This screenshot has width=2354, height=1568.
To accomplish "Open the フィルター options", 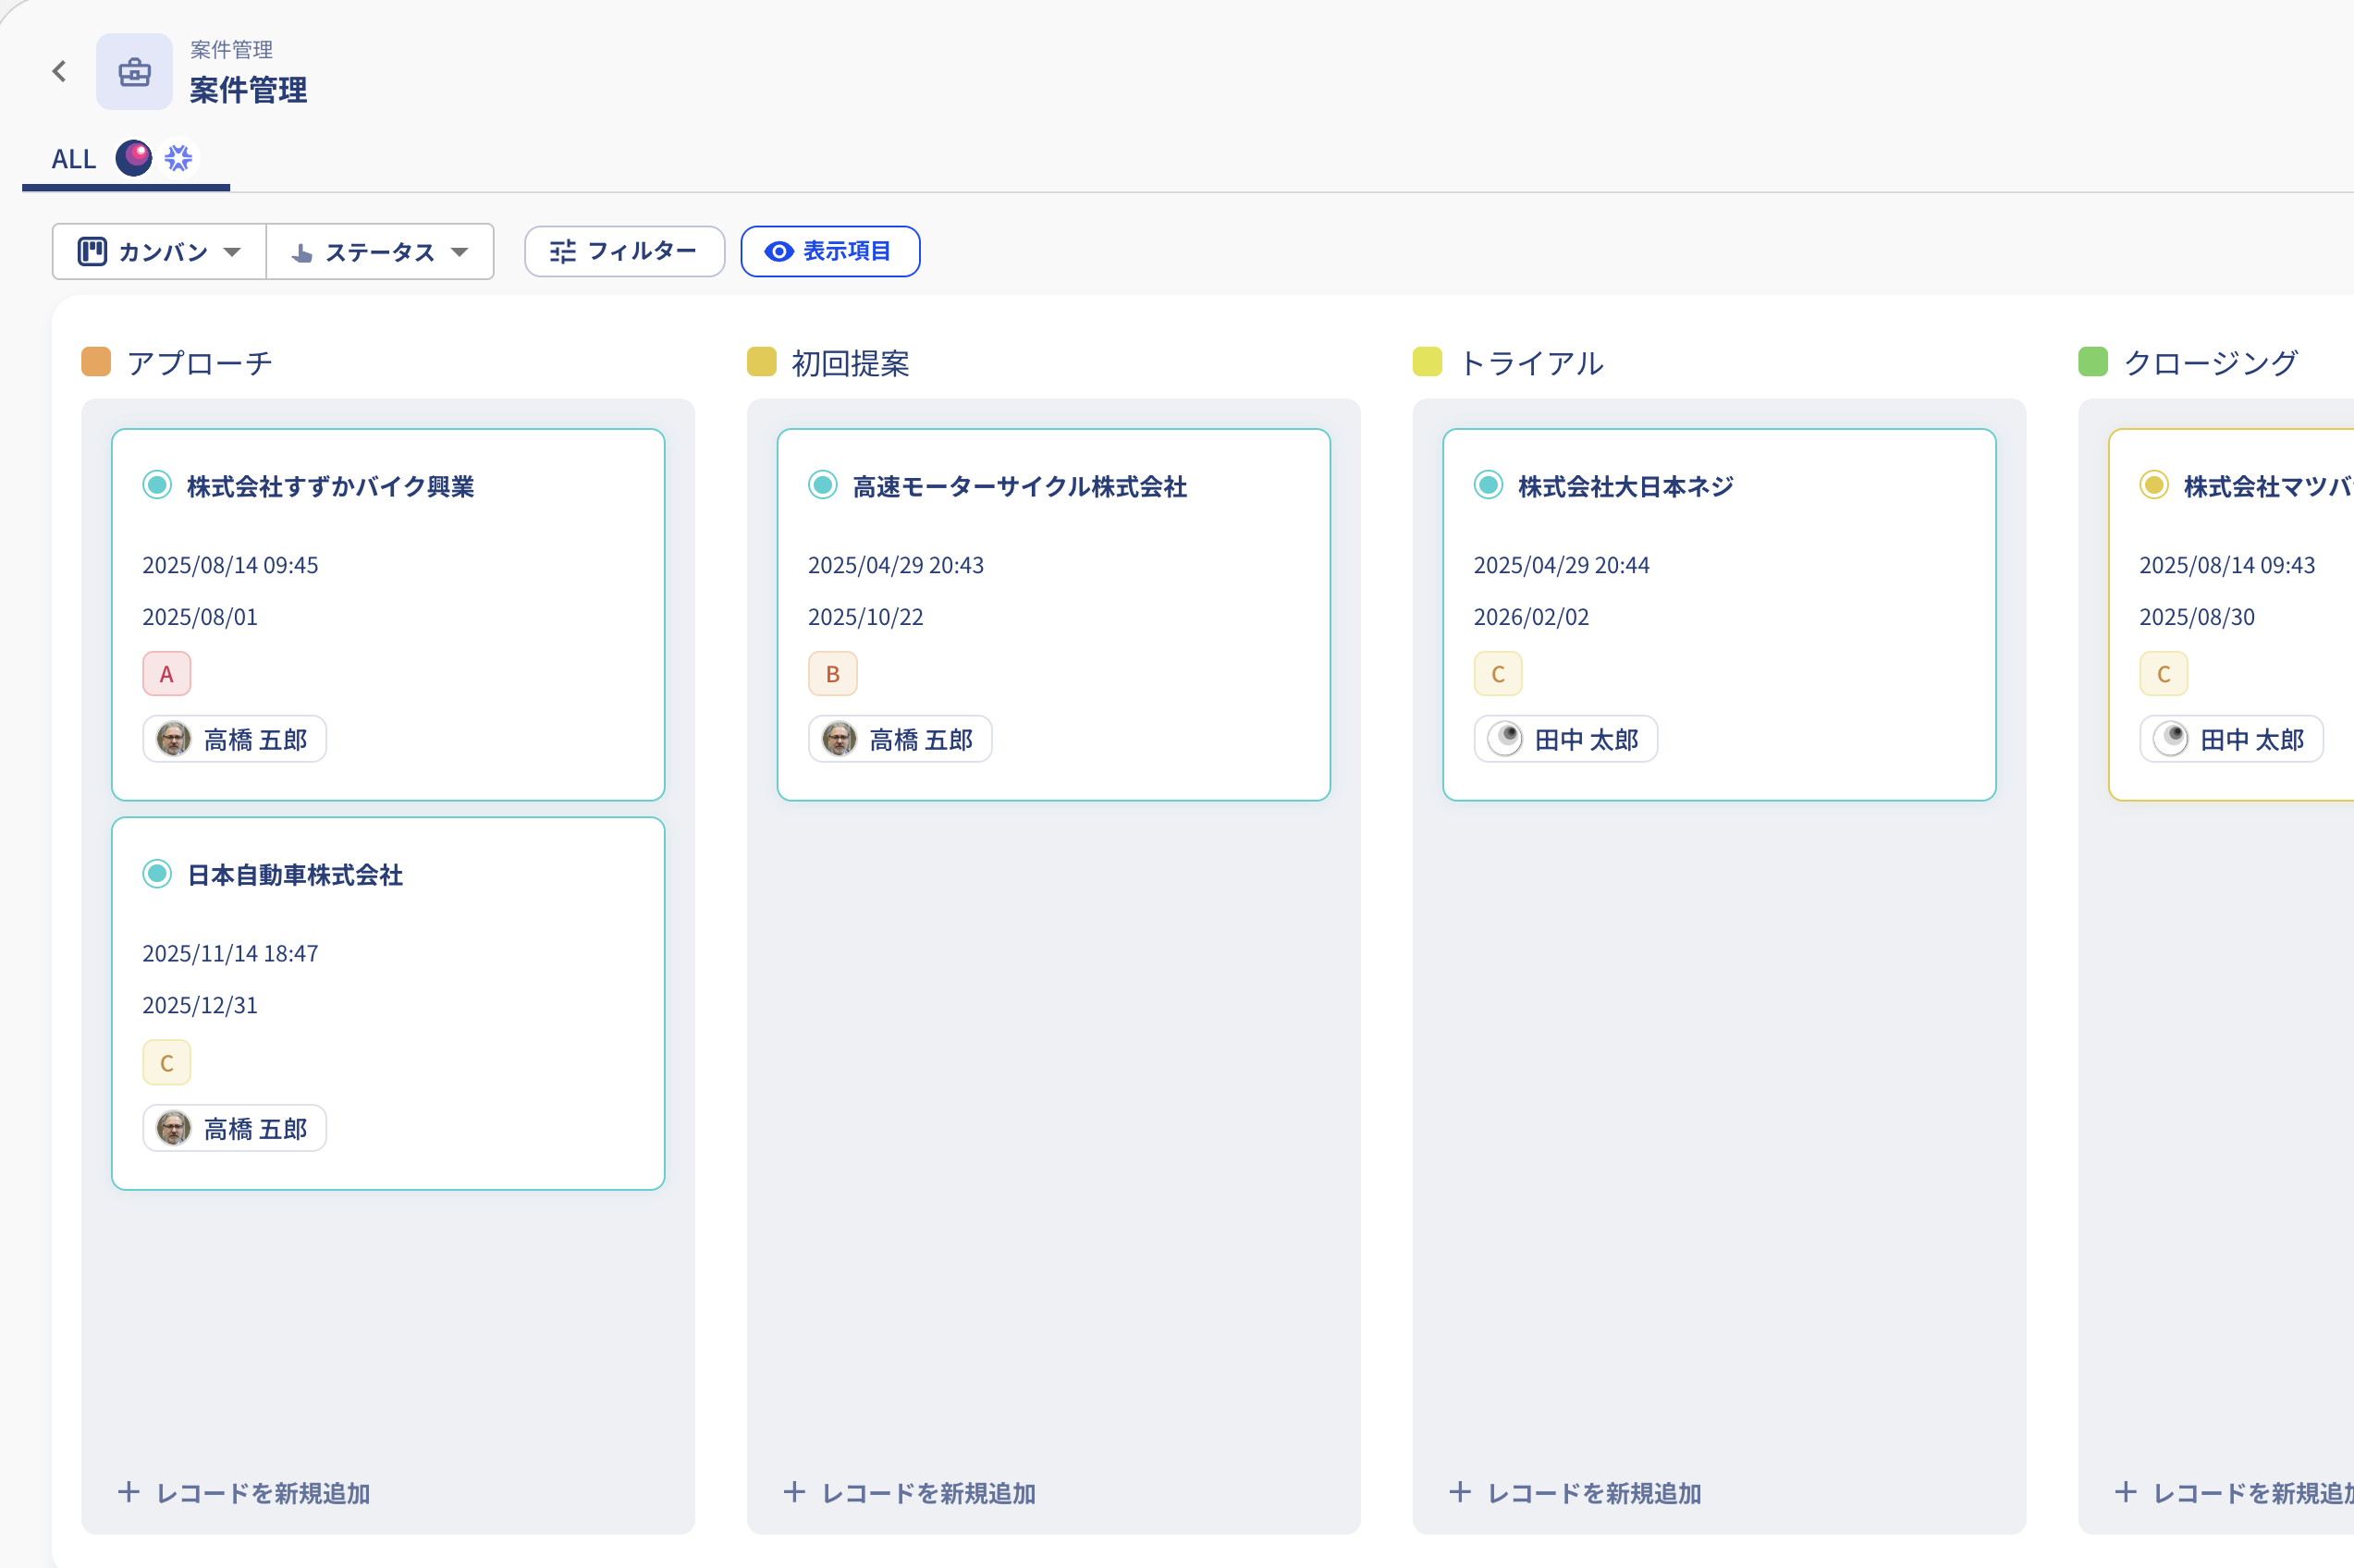I will click(624, 251).
